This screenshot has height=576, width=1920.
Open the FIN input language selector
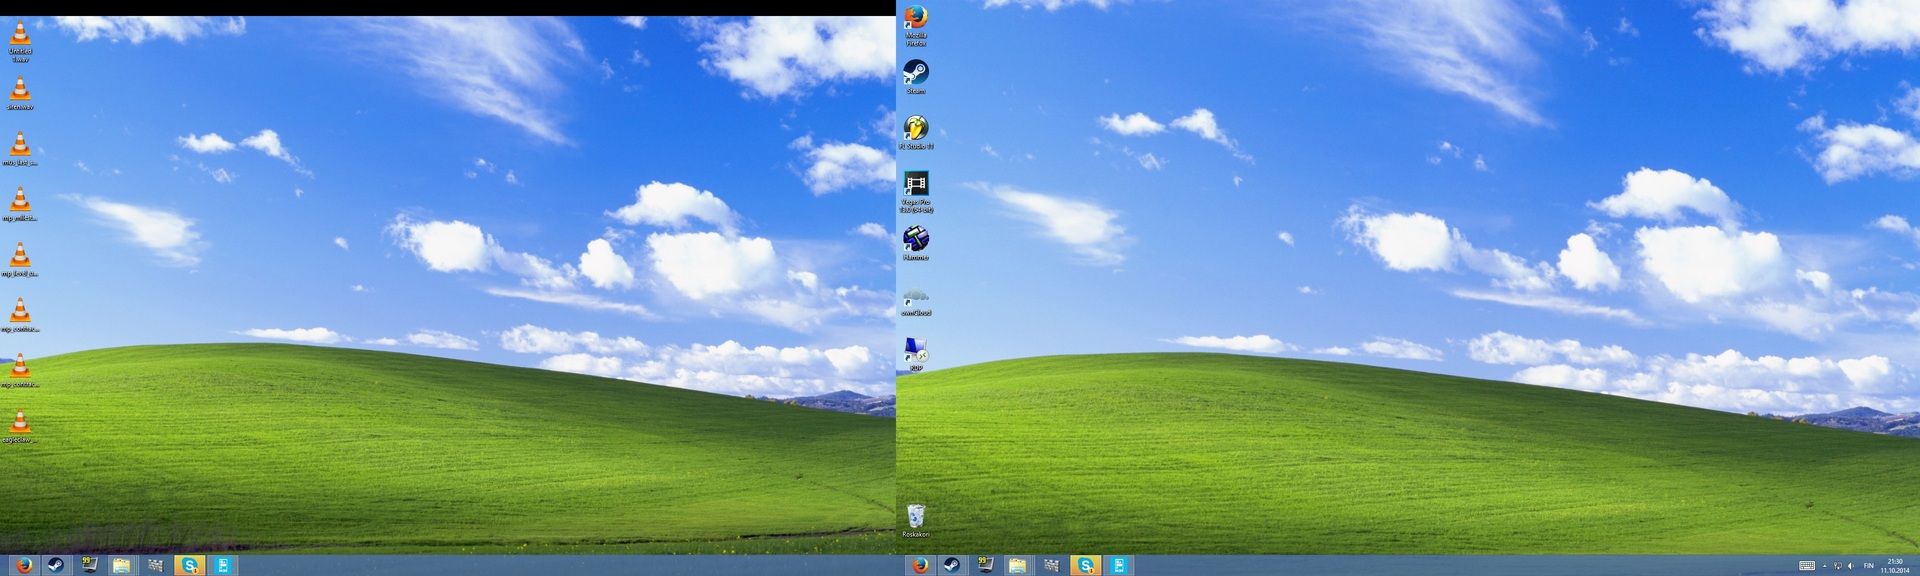(x=1868, y=566)
